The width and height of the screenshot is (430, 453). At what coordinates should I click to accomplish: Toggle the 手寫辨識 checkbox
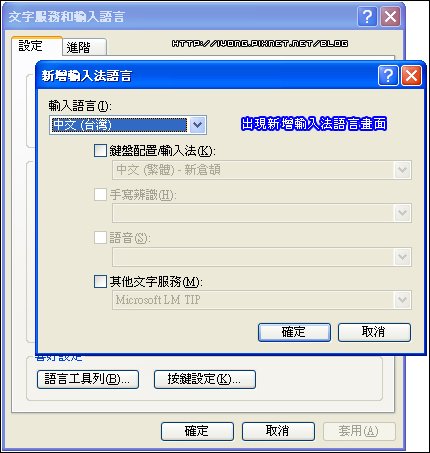tap(100, 194)
